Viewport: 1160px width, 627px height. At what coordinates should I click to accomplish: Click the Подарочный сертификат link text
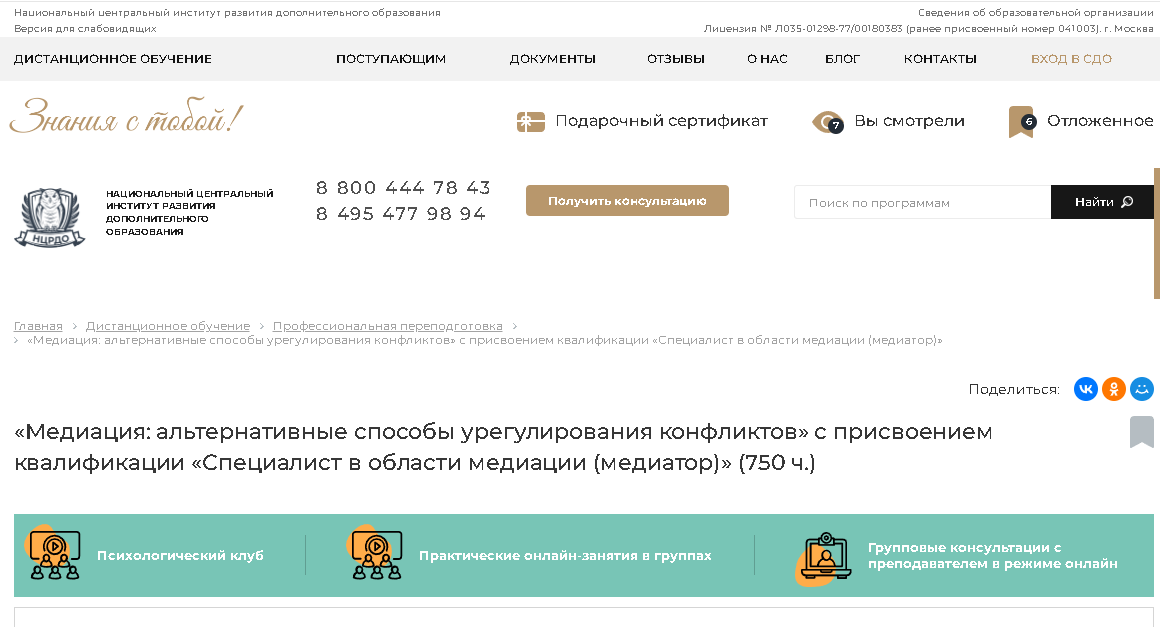(x=661, y=121)
